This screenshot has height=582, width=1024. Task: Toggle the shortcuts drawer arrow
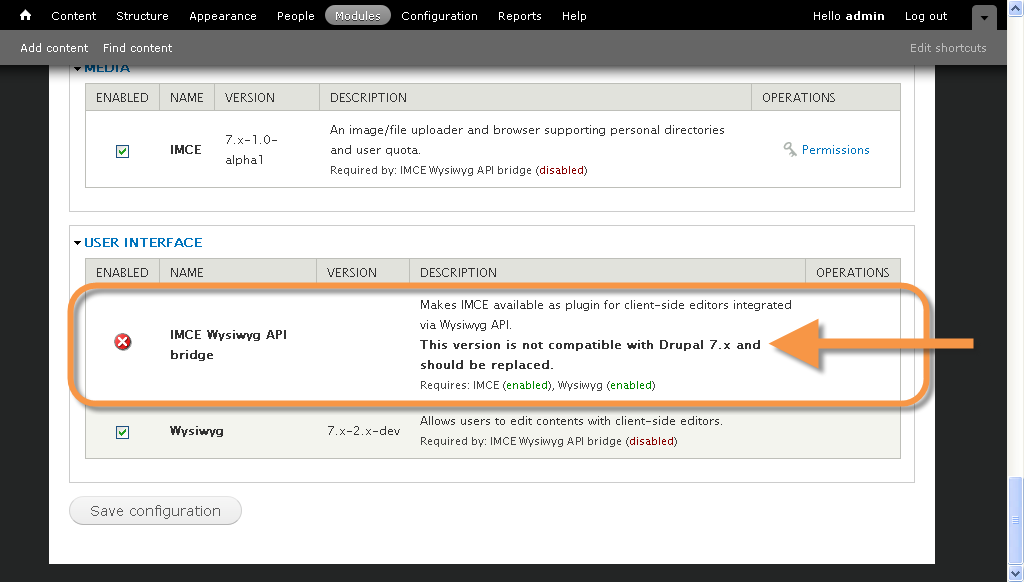point(984,18)
